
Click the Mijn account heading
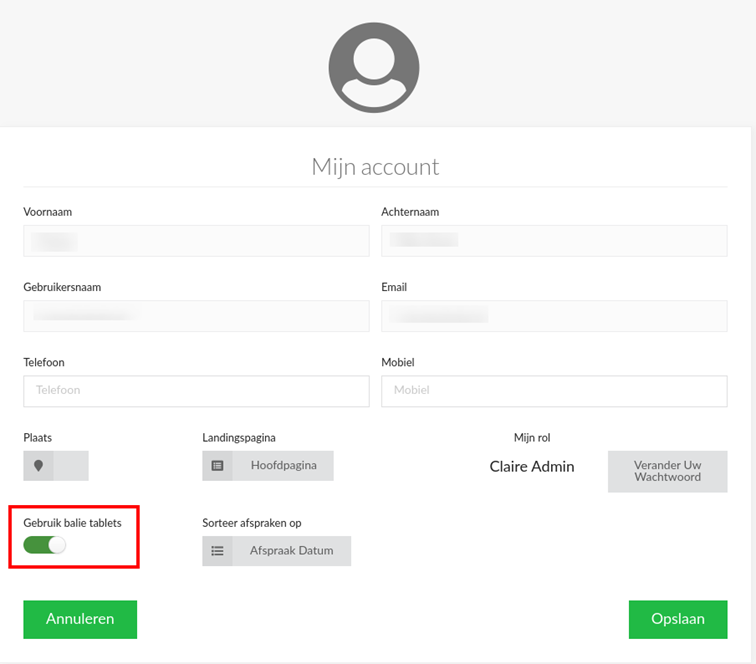375,166
